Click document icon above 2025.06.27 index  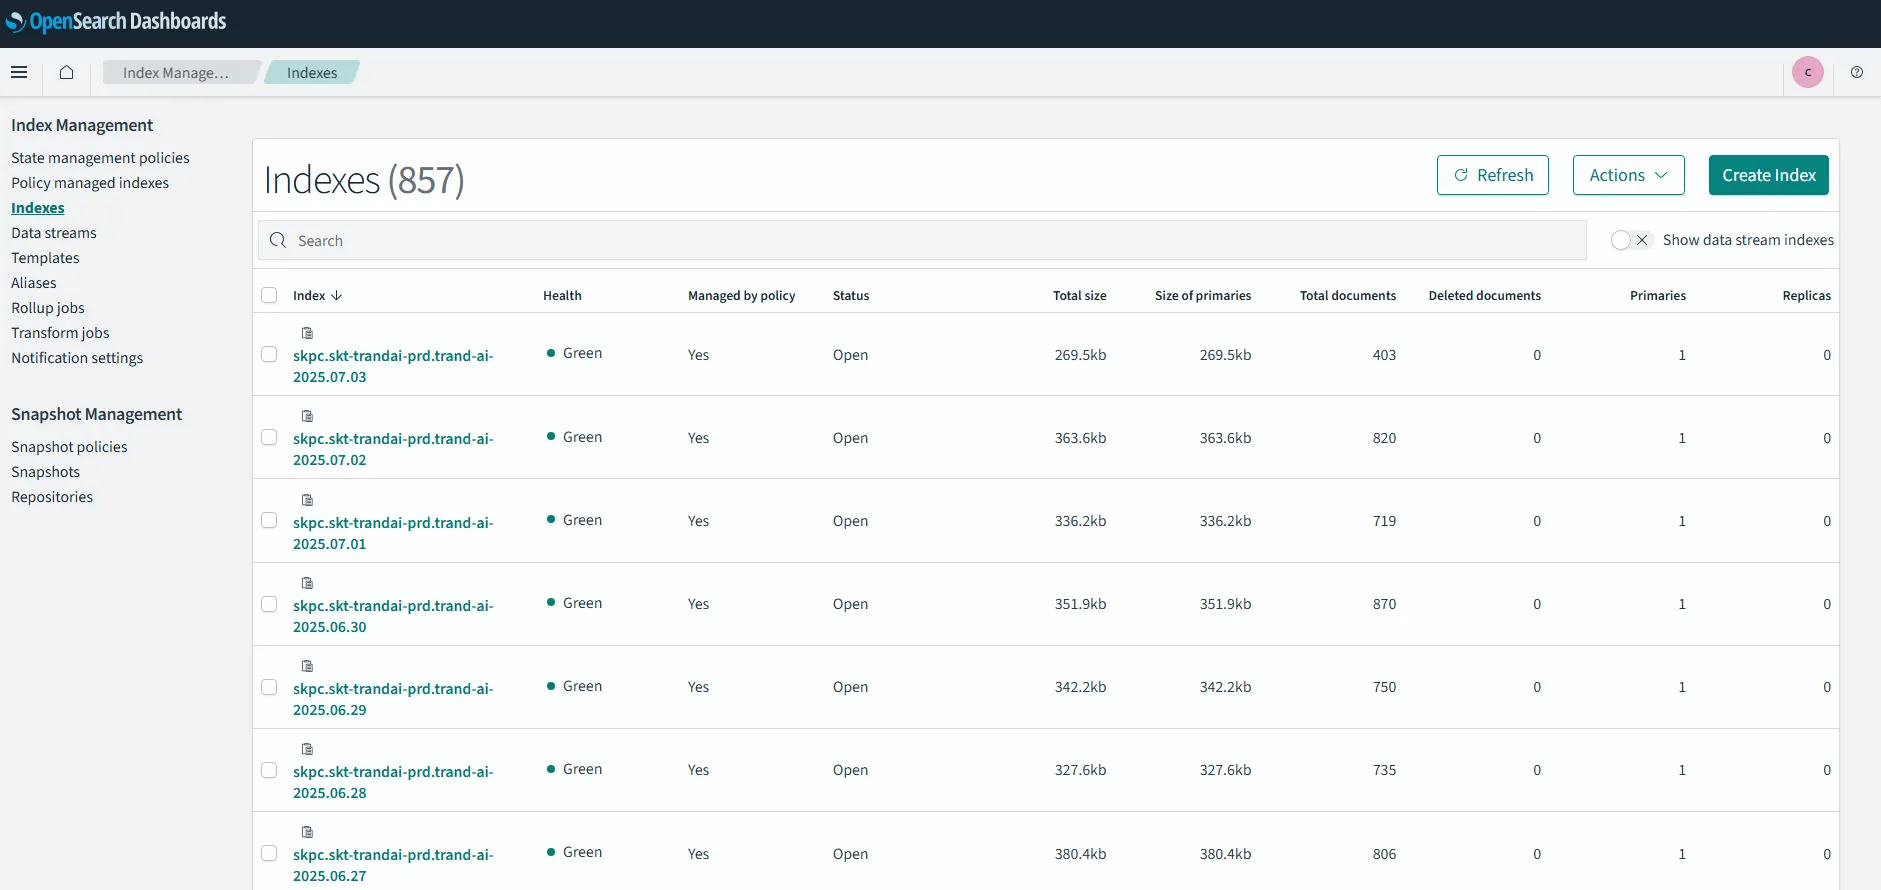point(308,832)
